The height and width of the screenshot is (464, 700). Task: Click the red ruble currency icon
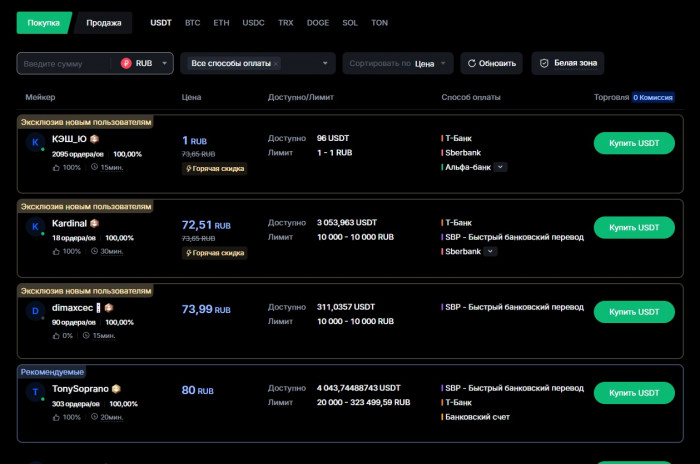coord(126,63)
